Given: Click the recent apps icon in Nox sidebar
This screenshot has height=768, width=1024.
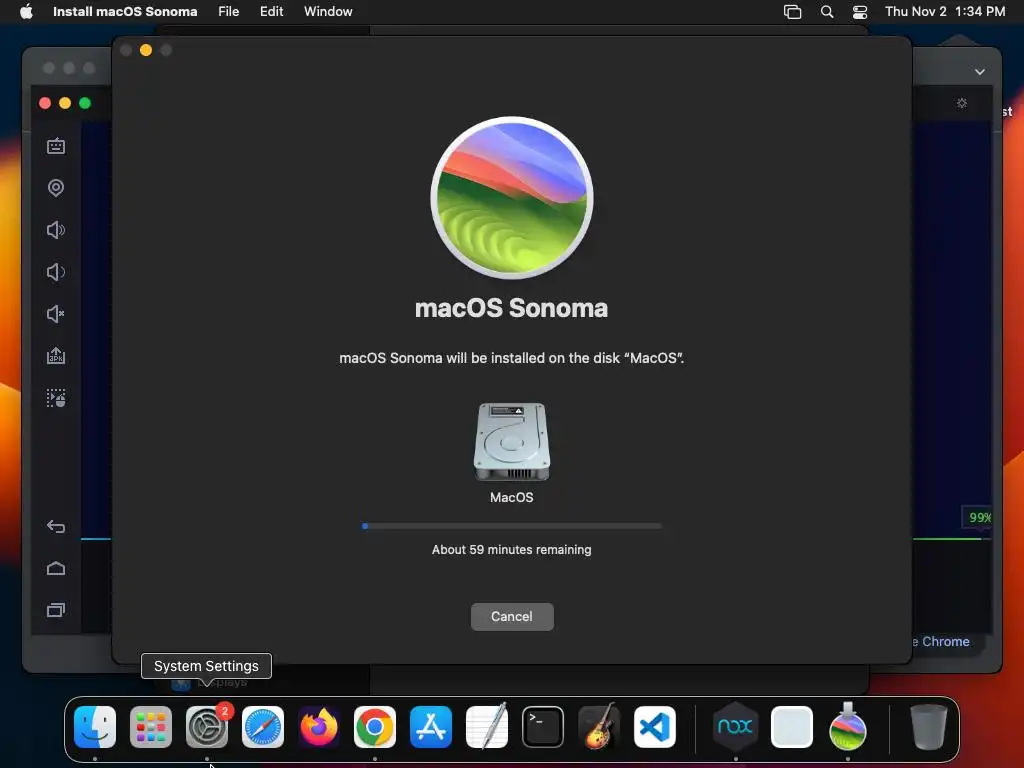Looking at the screenshot, I should tap(56, 610).
